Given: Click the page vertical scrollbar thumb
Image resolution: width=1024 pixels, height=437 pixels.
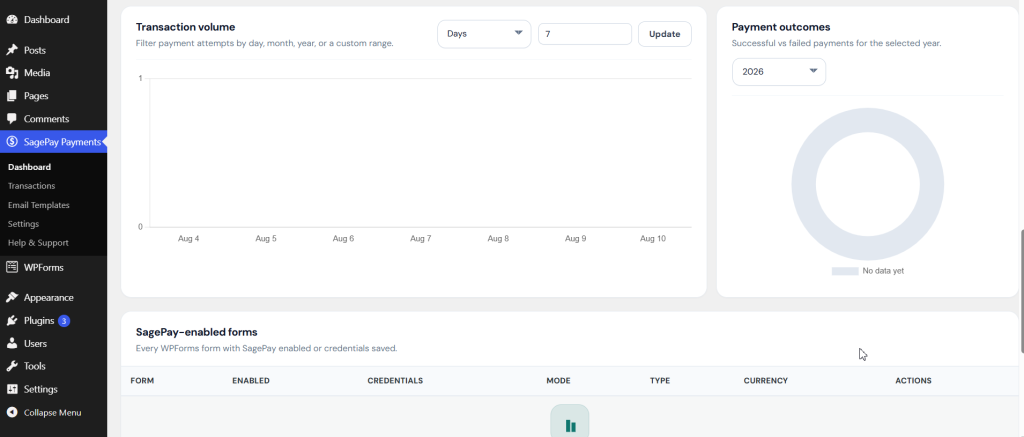Looking at the screenshot, I should click(1021, 291).
